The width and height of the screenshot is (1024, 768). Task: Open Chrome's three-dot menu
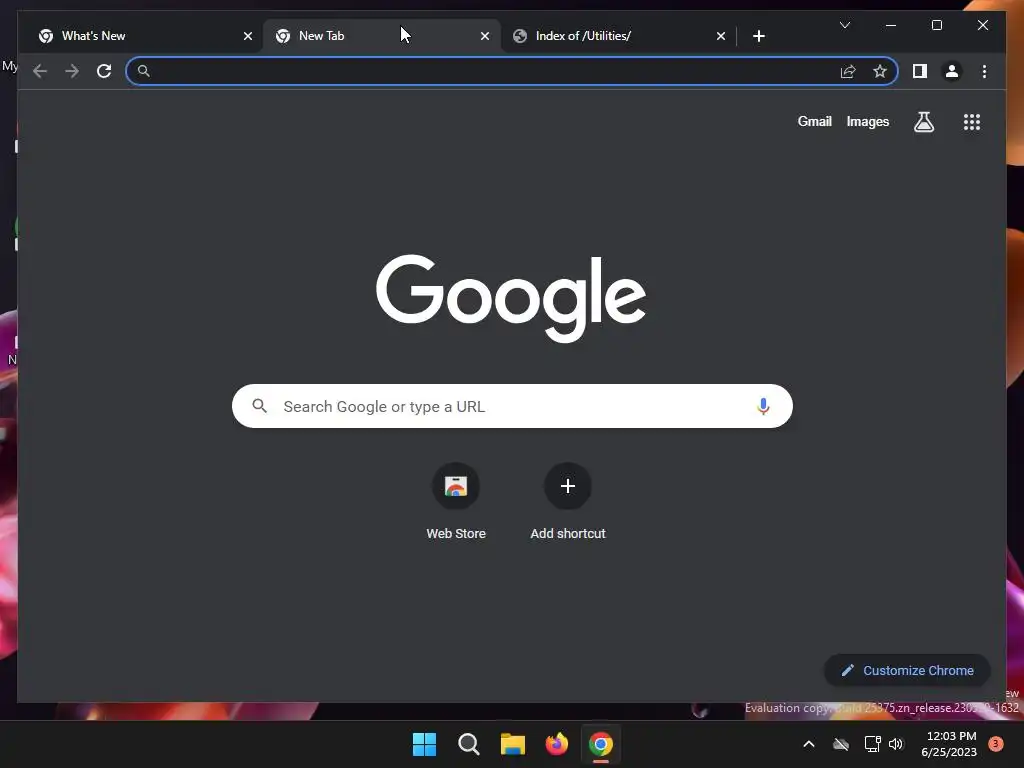pyautogui.click(x=984, y=71)
